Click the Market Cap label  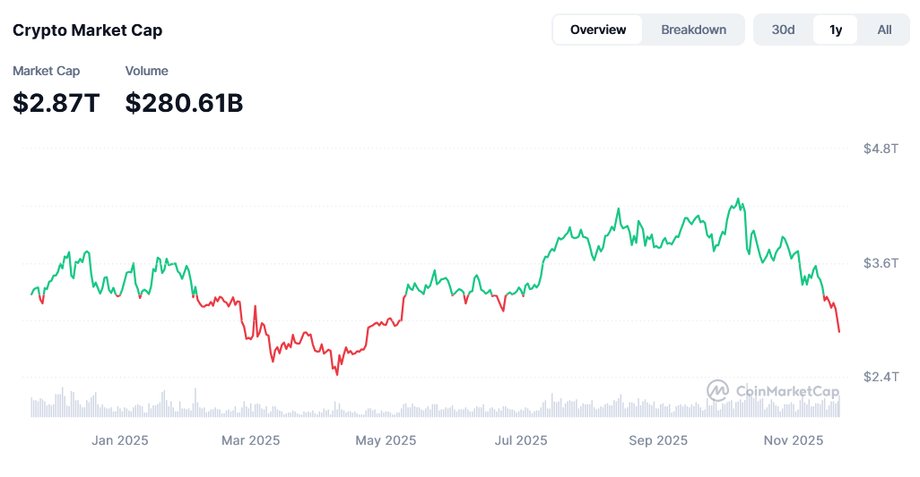(x=46, y=71)
